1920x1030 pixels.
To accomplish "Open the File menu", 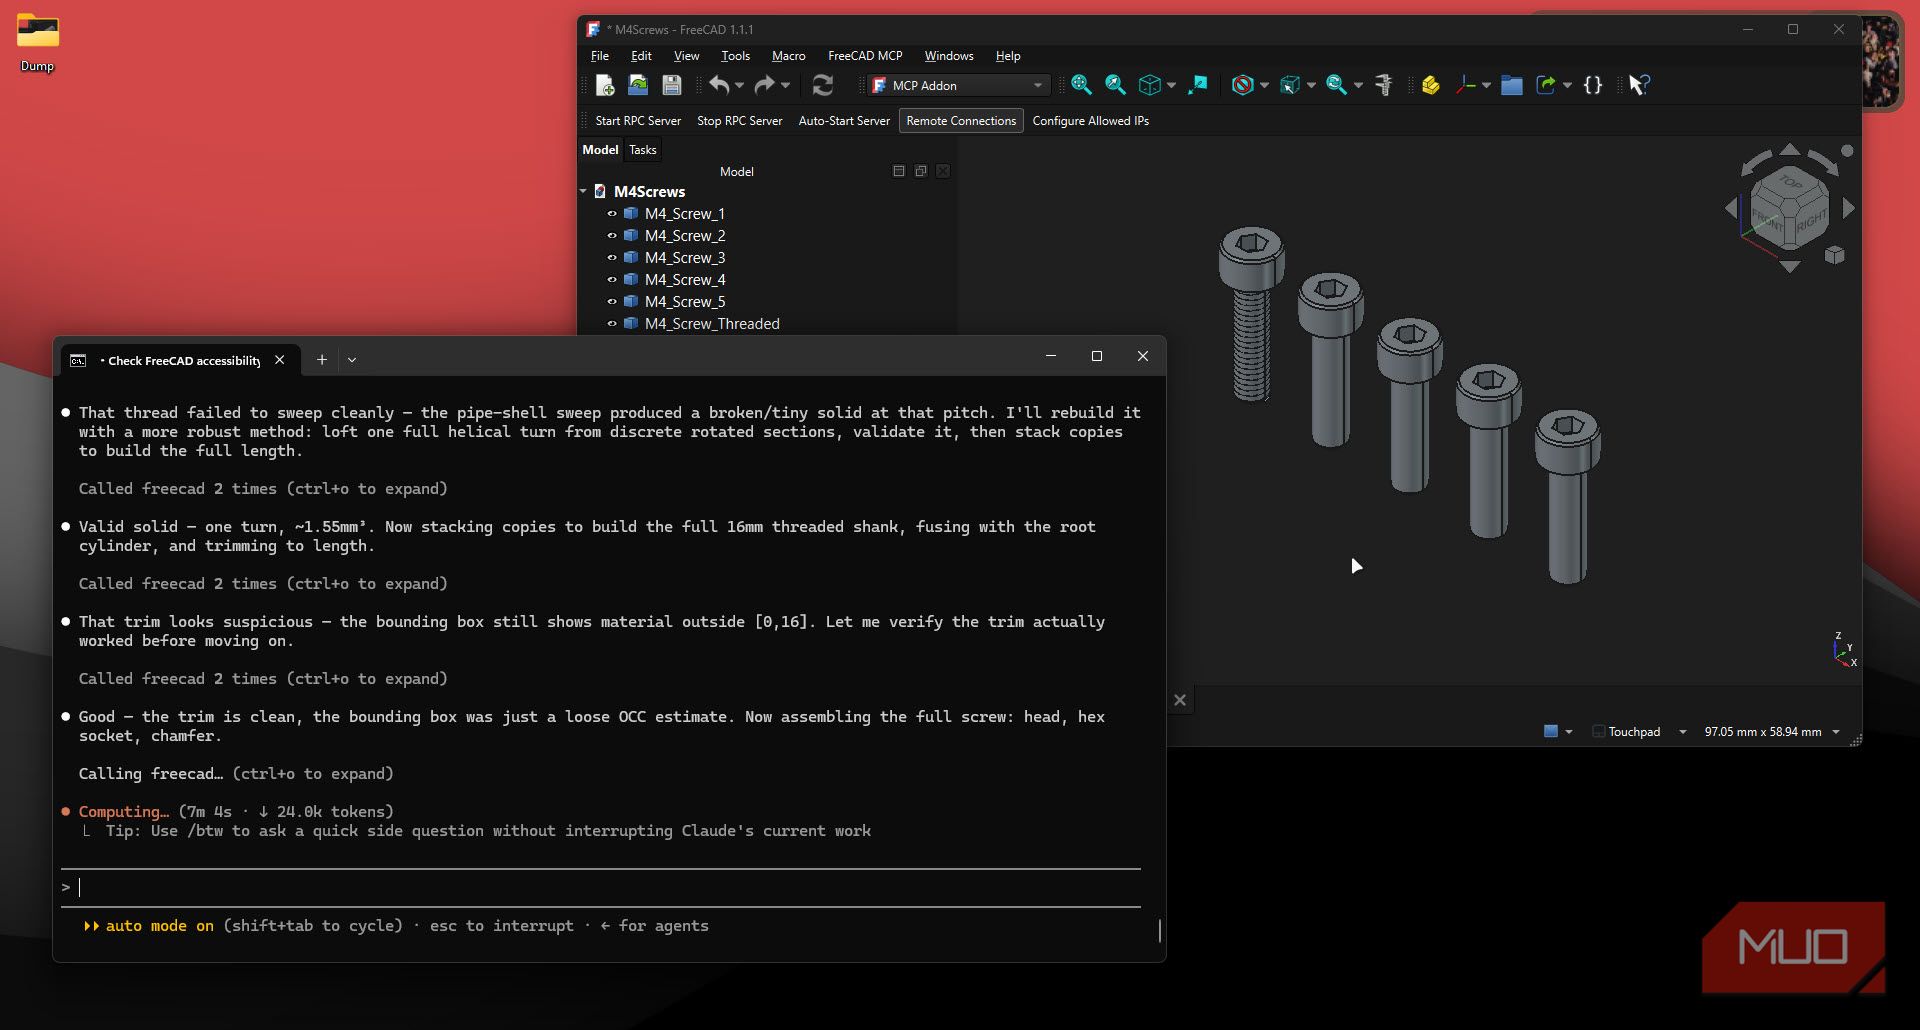I will (600, 56).
